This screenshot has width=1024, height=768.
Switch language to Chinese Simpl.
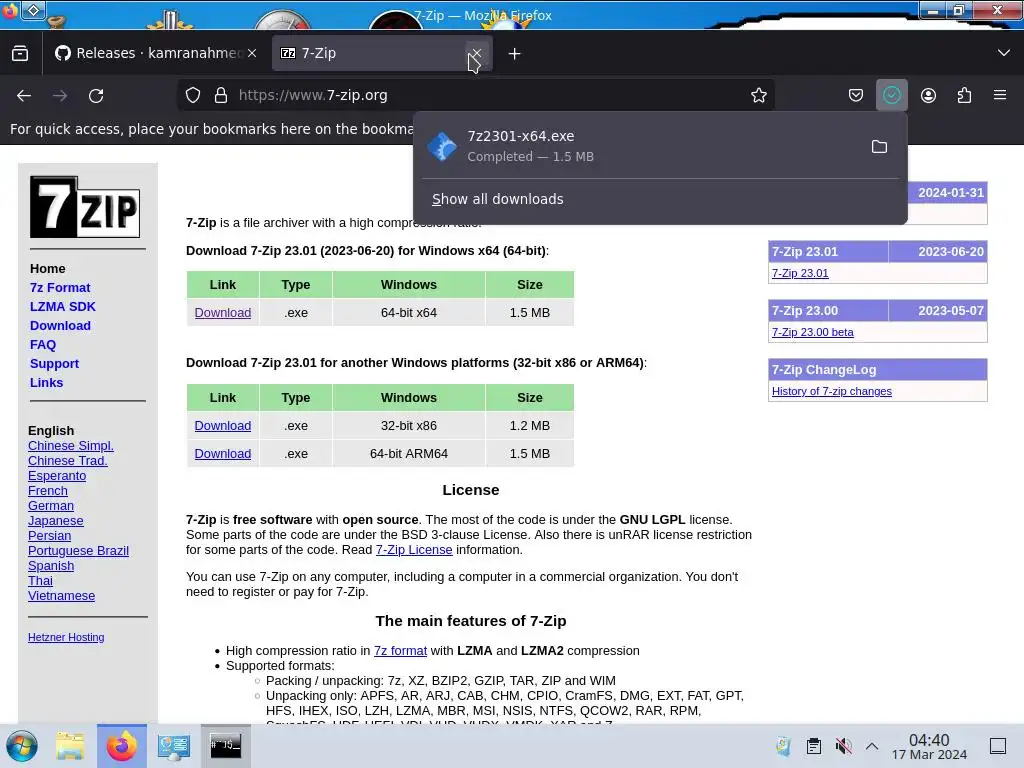(71, 445)
